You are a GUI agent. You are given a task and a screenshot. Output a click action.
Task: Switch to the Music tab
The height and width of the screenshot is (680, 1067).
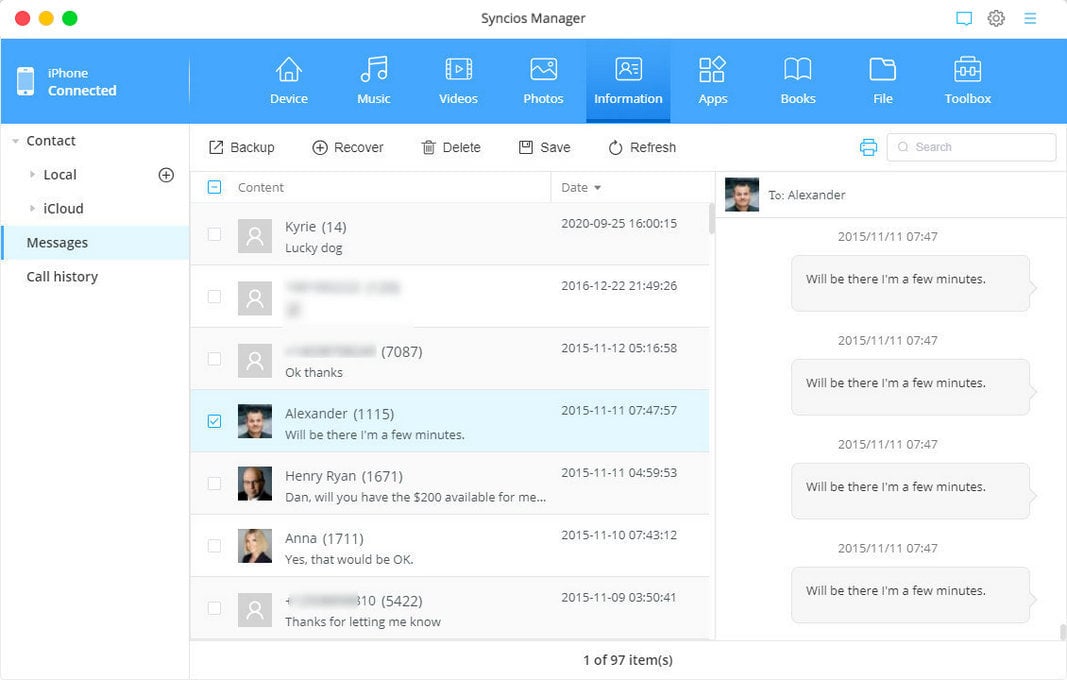pos(374,81)
